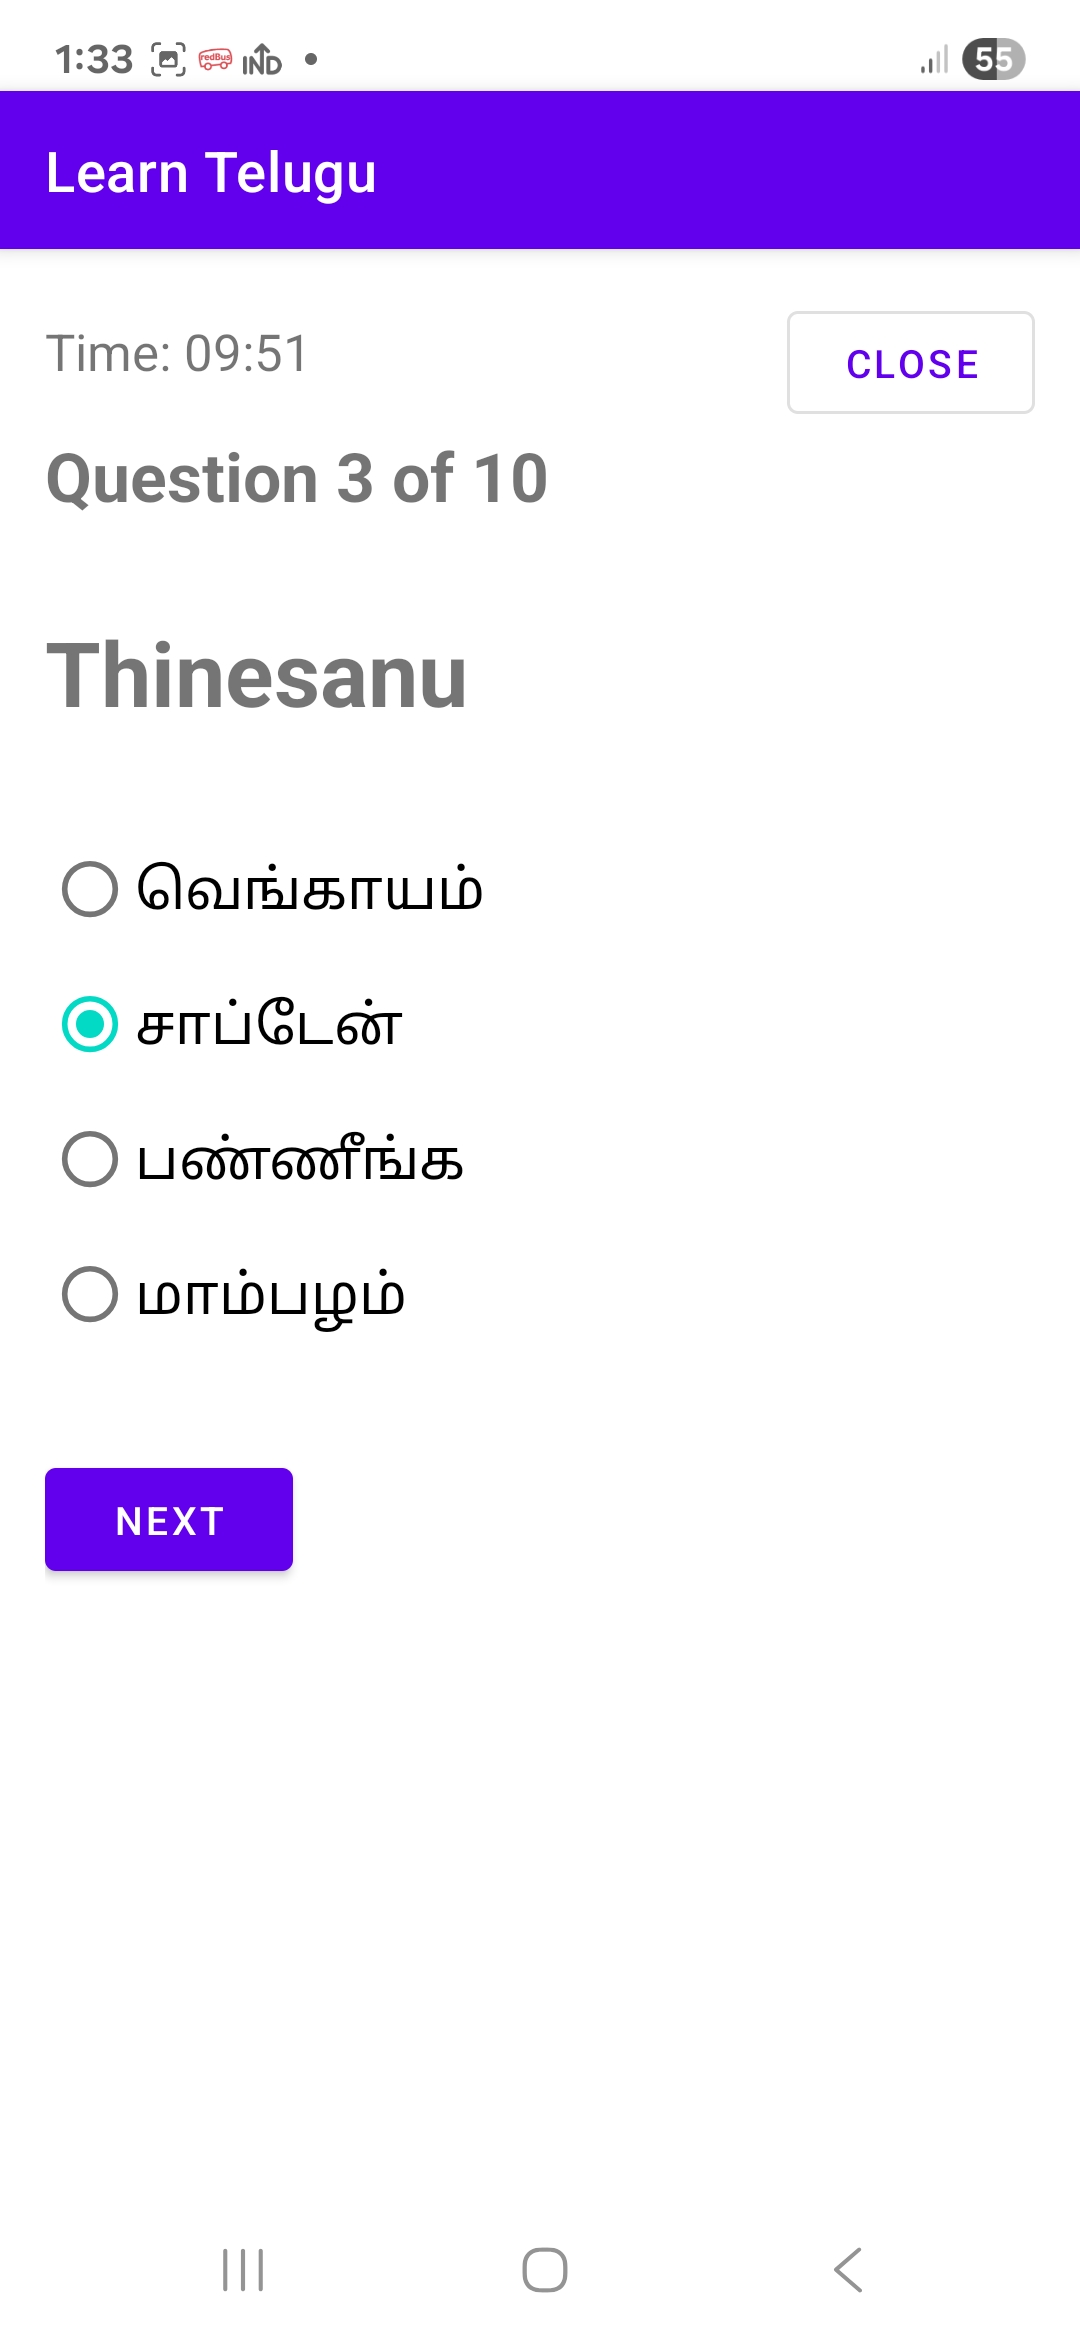The image size is (1080, 2340).
Task: Select the சாப்டேன் radio option
Action: click(x=90, y=1024)
